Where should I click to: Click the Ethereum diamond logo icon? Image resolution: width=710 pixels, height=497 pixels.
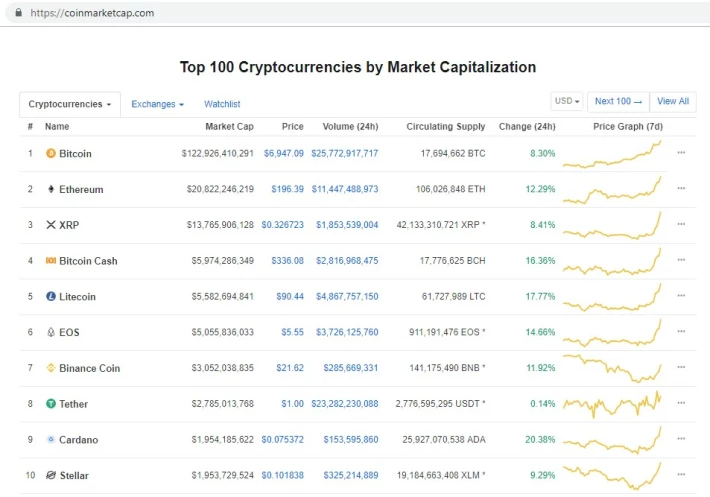[51, 189]
